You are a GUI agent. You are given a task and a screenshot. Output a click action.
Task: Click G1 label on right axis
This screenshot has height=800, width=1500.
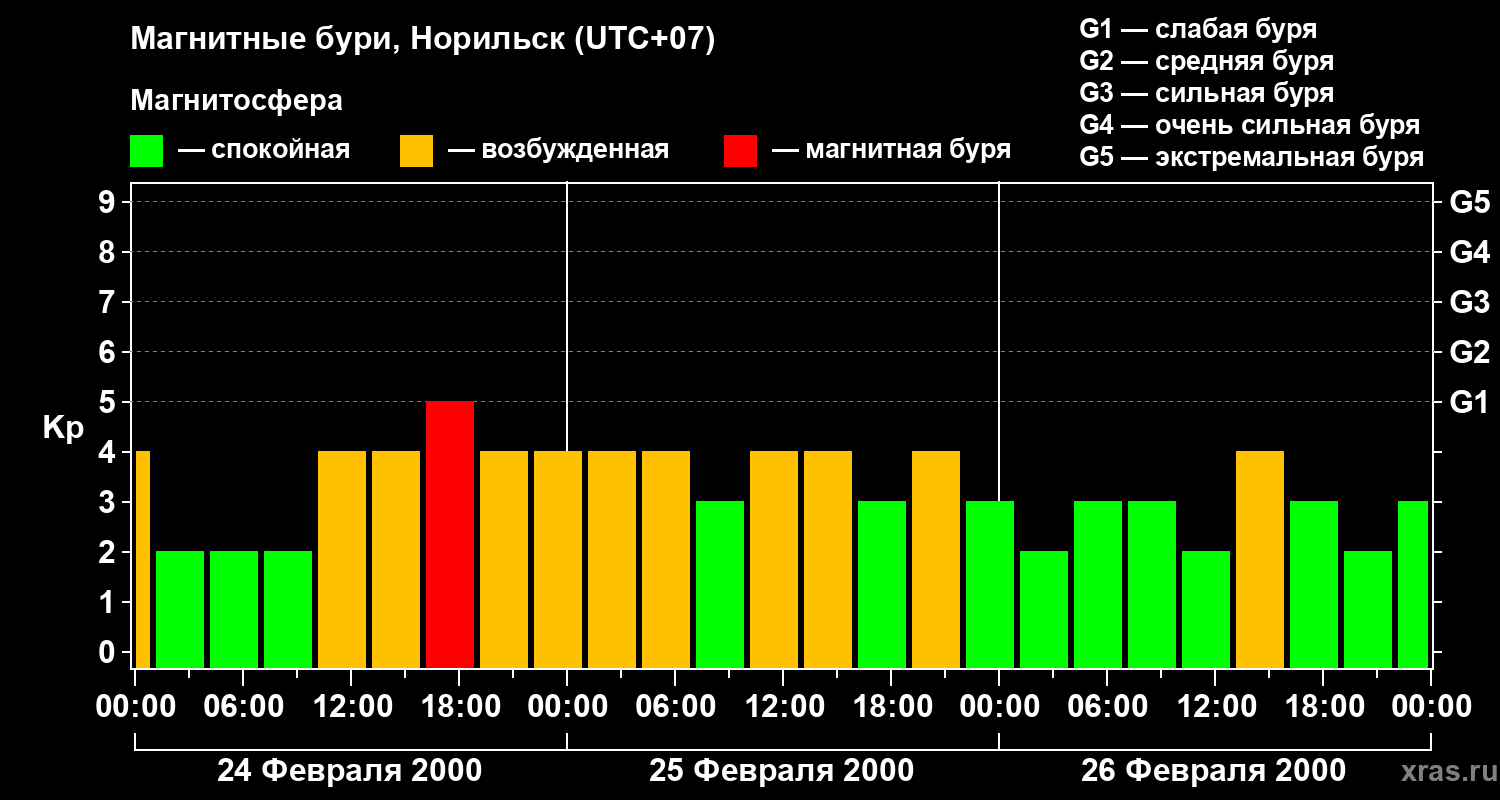tap(1469, 402)
